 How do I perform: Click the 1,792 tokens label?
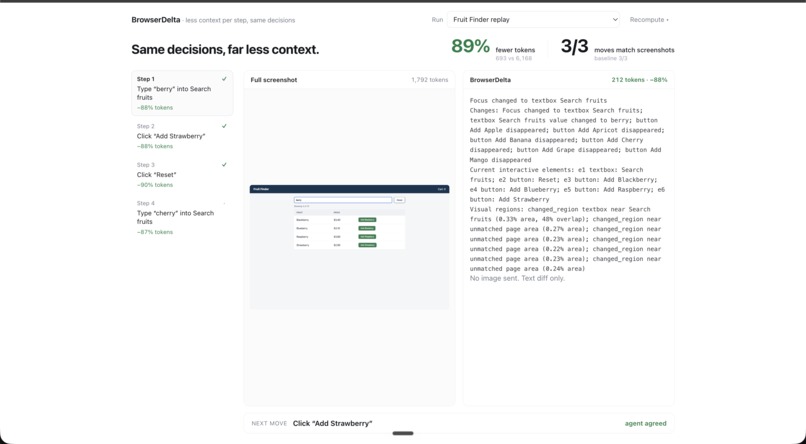coord(429,80)
